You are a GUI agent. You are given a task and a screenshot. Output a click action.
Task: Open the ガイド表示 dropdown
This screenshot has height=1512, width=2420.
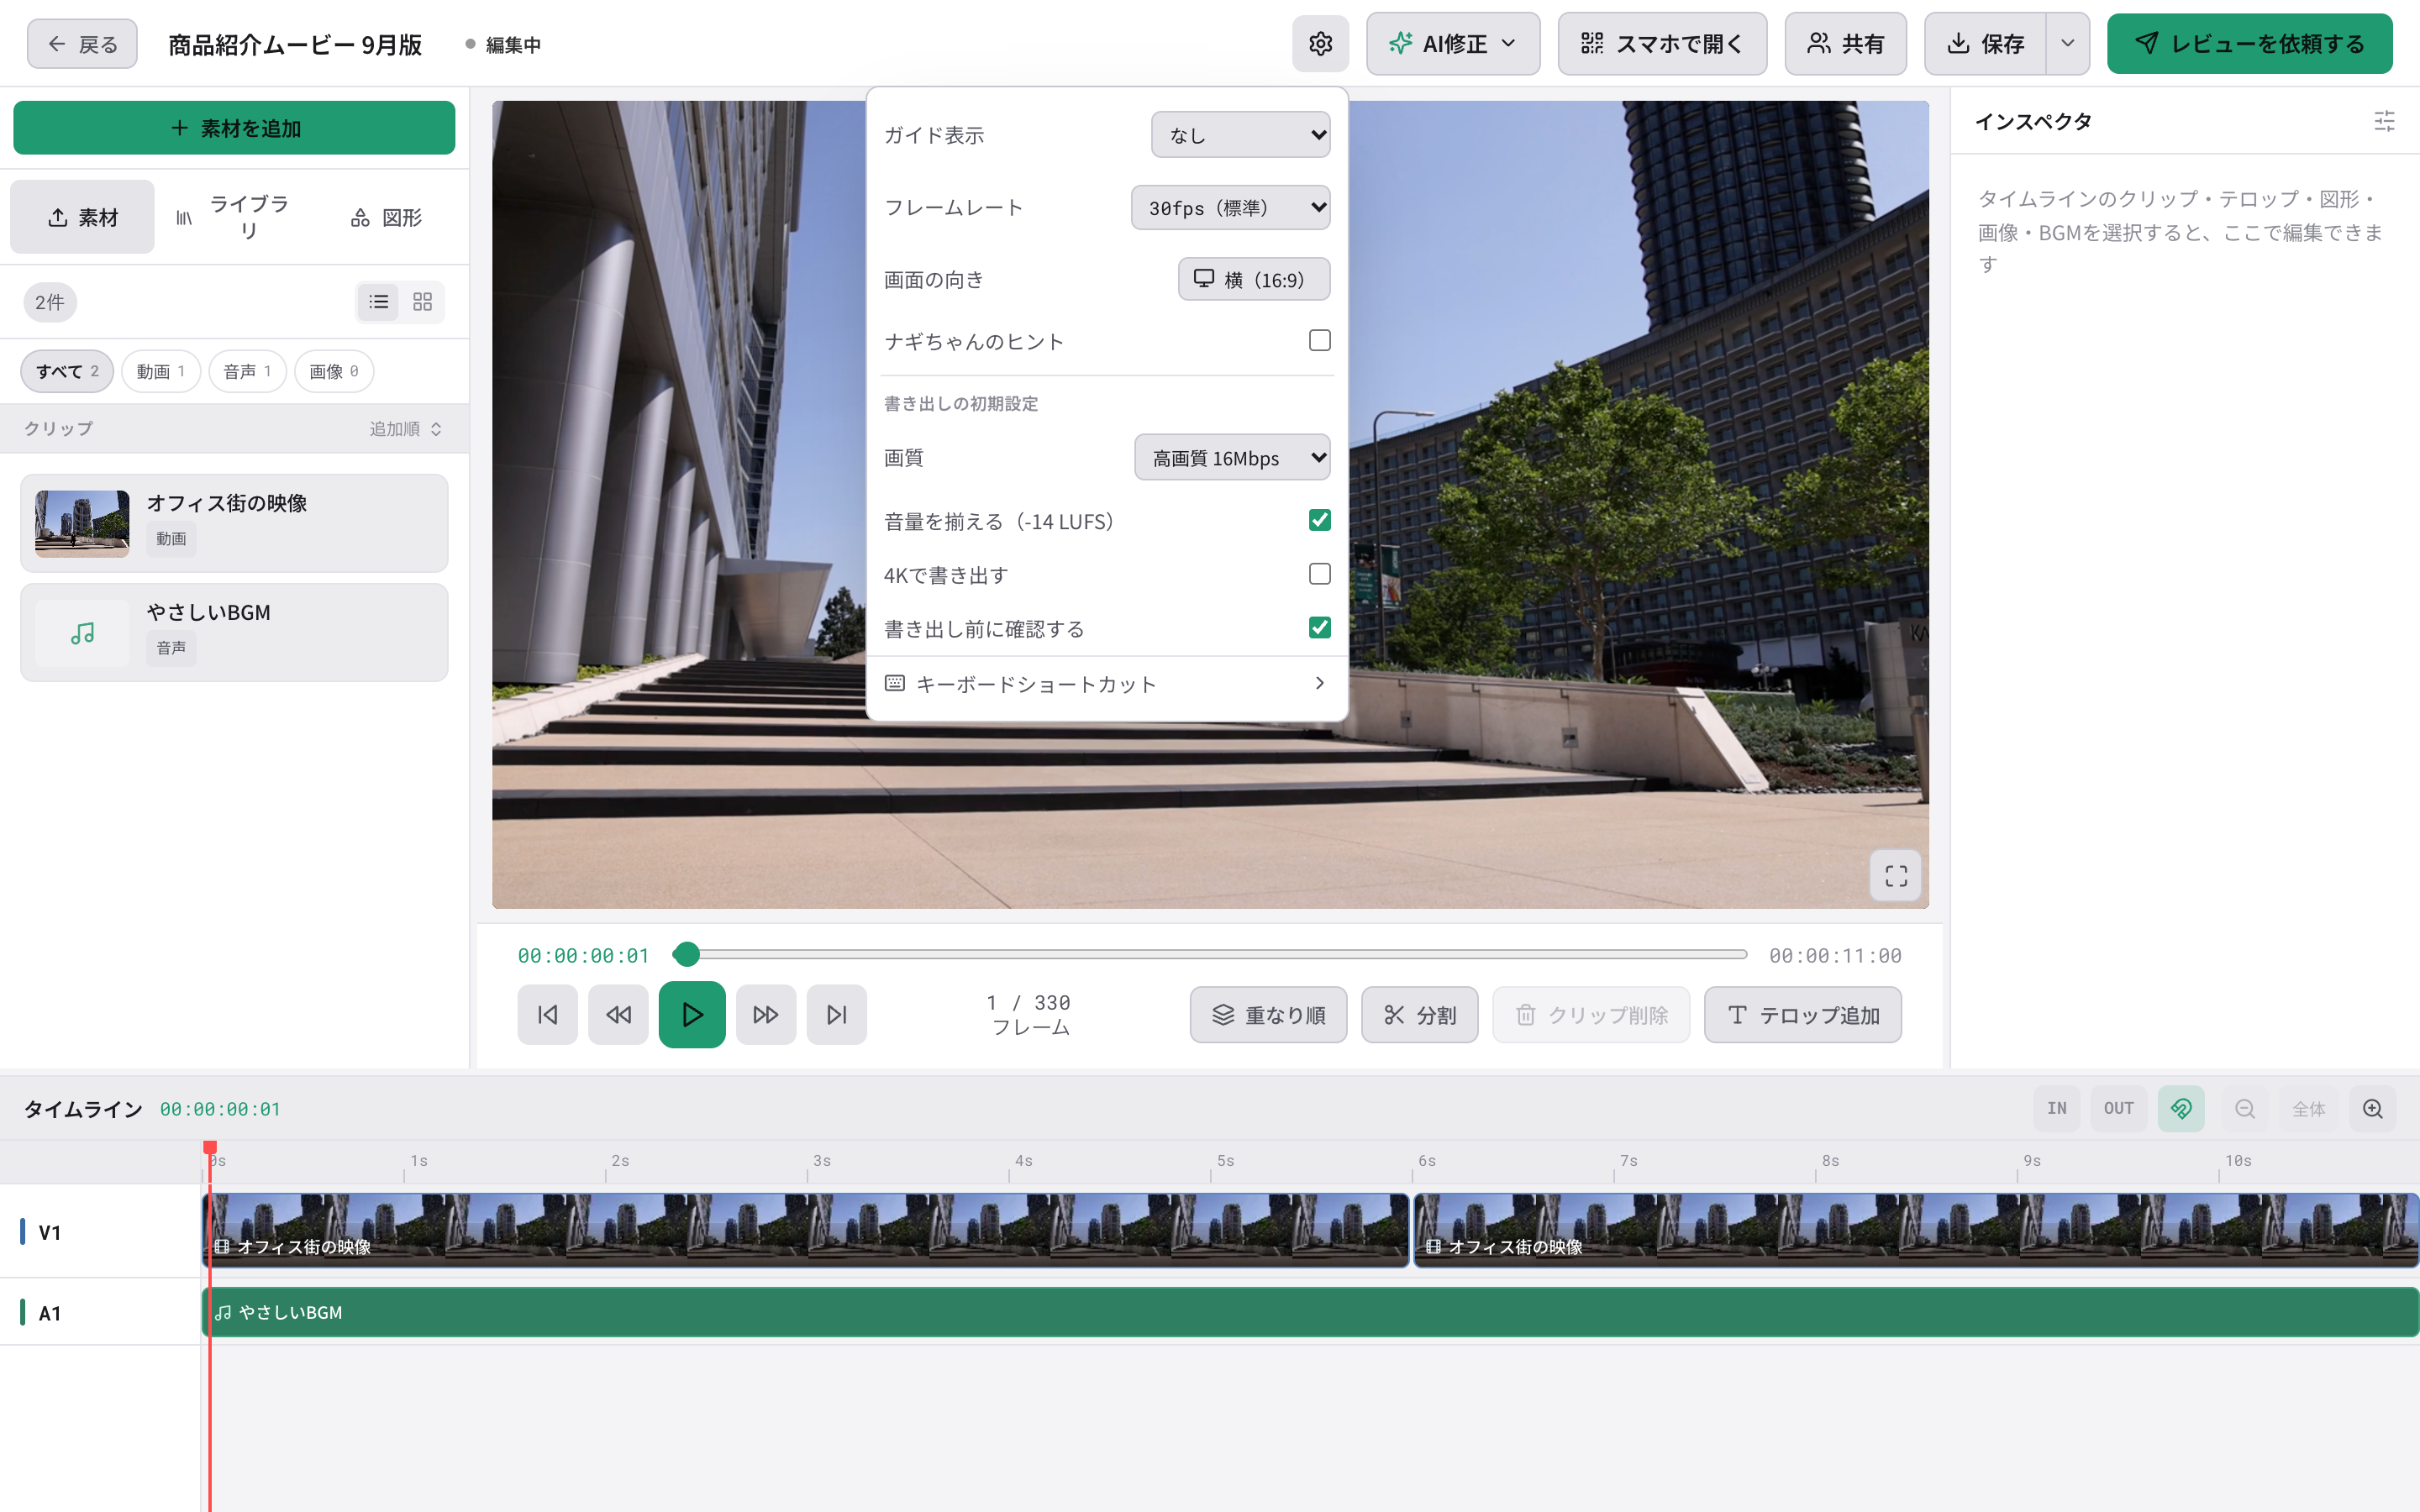[1241, 135]
